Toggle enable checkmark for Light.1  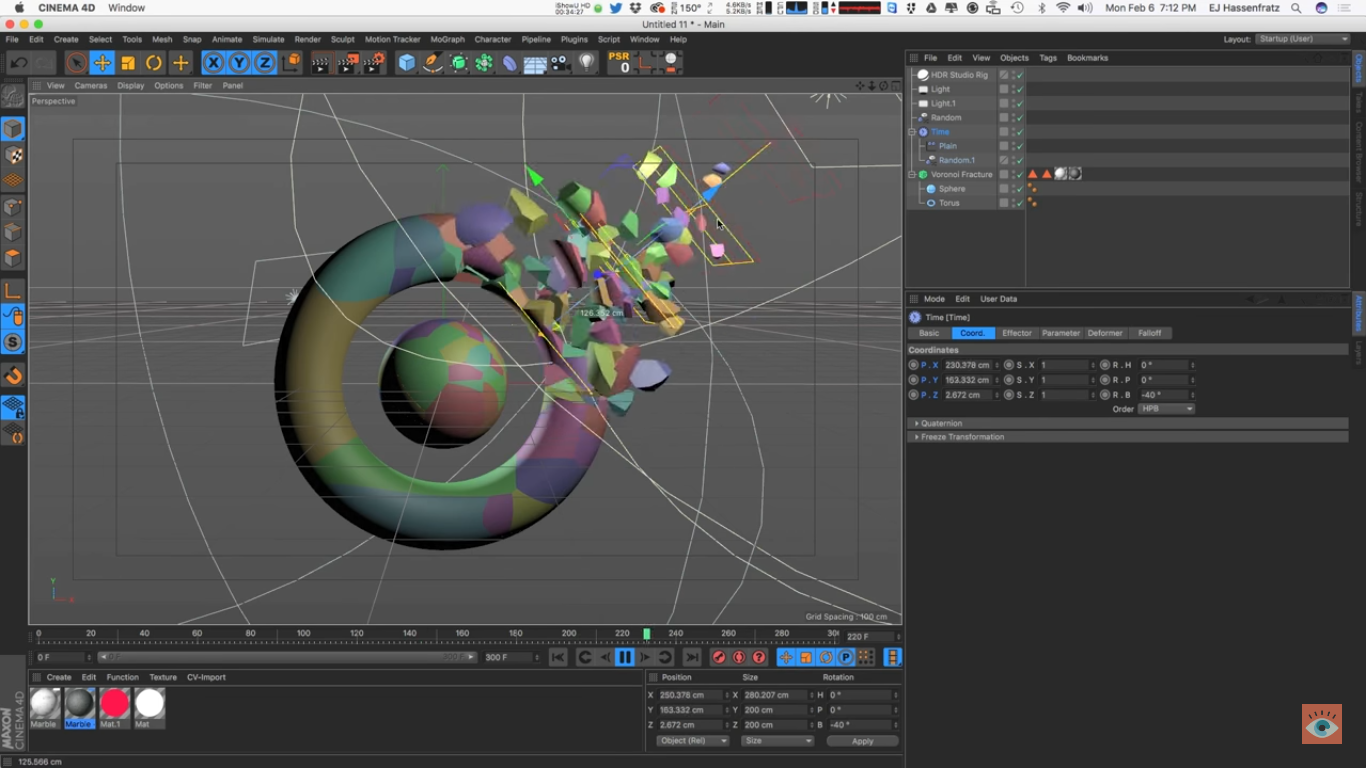click(x=1019, y=103)
